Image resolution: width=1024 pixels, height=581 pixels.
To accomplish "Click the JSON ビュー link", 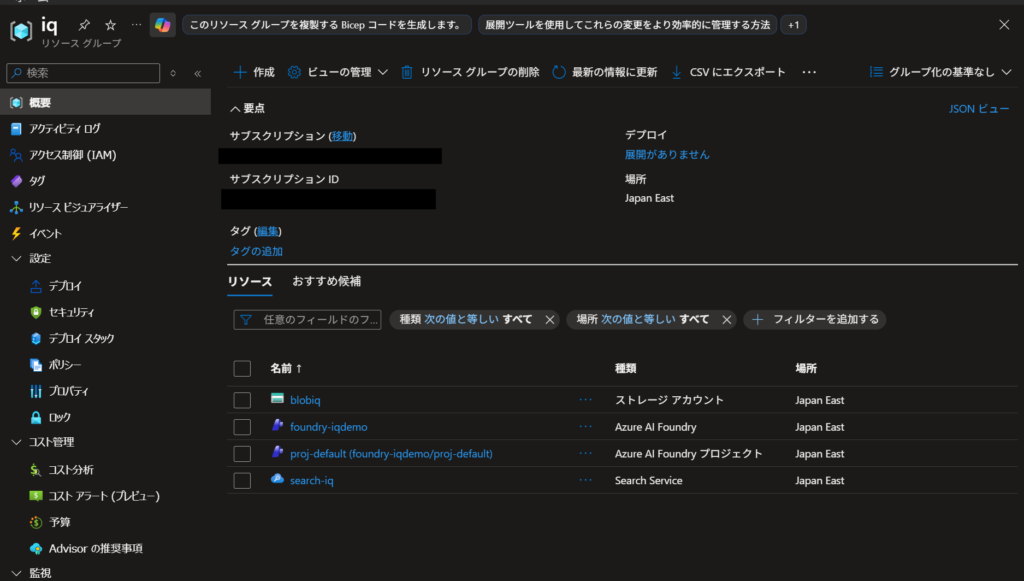I will click(978, 109).
